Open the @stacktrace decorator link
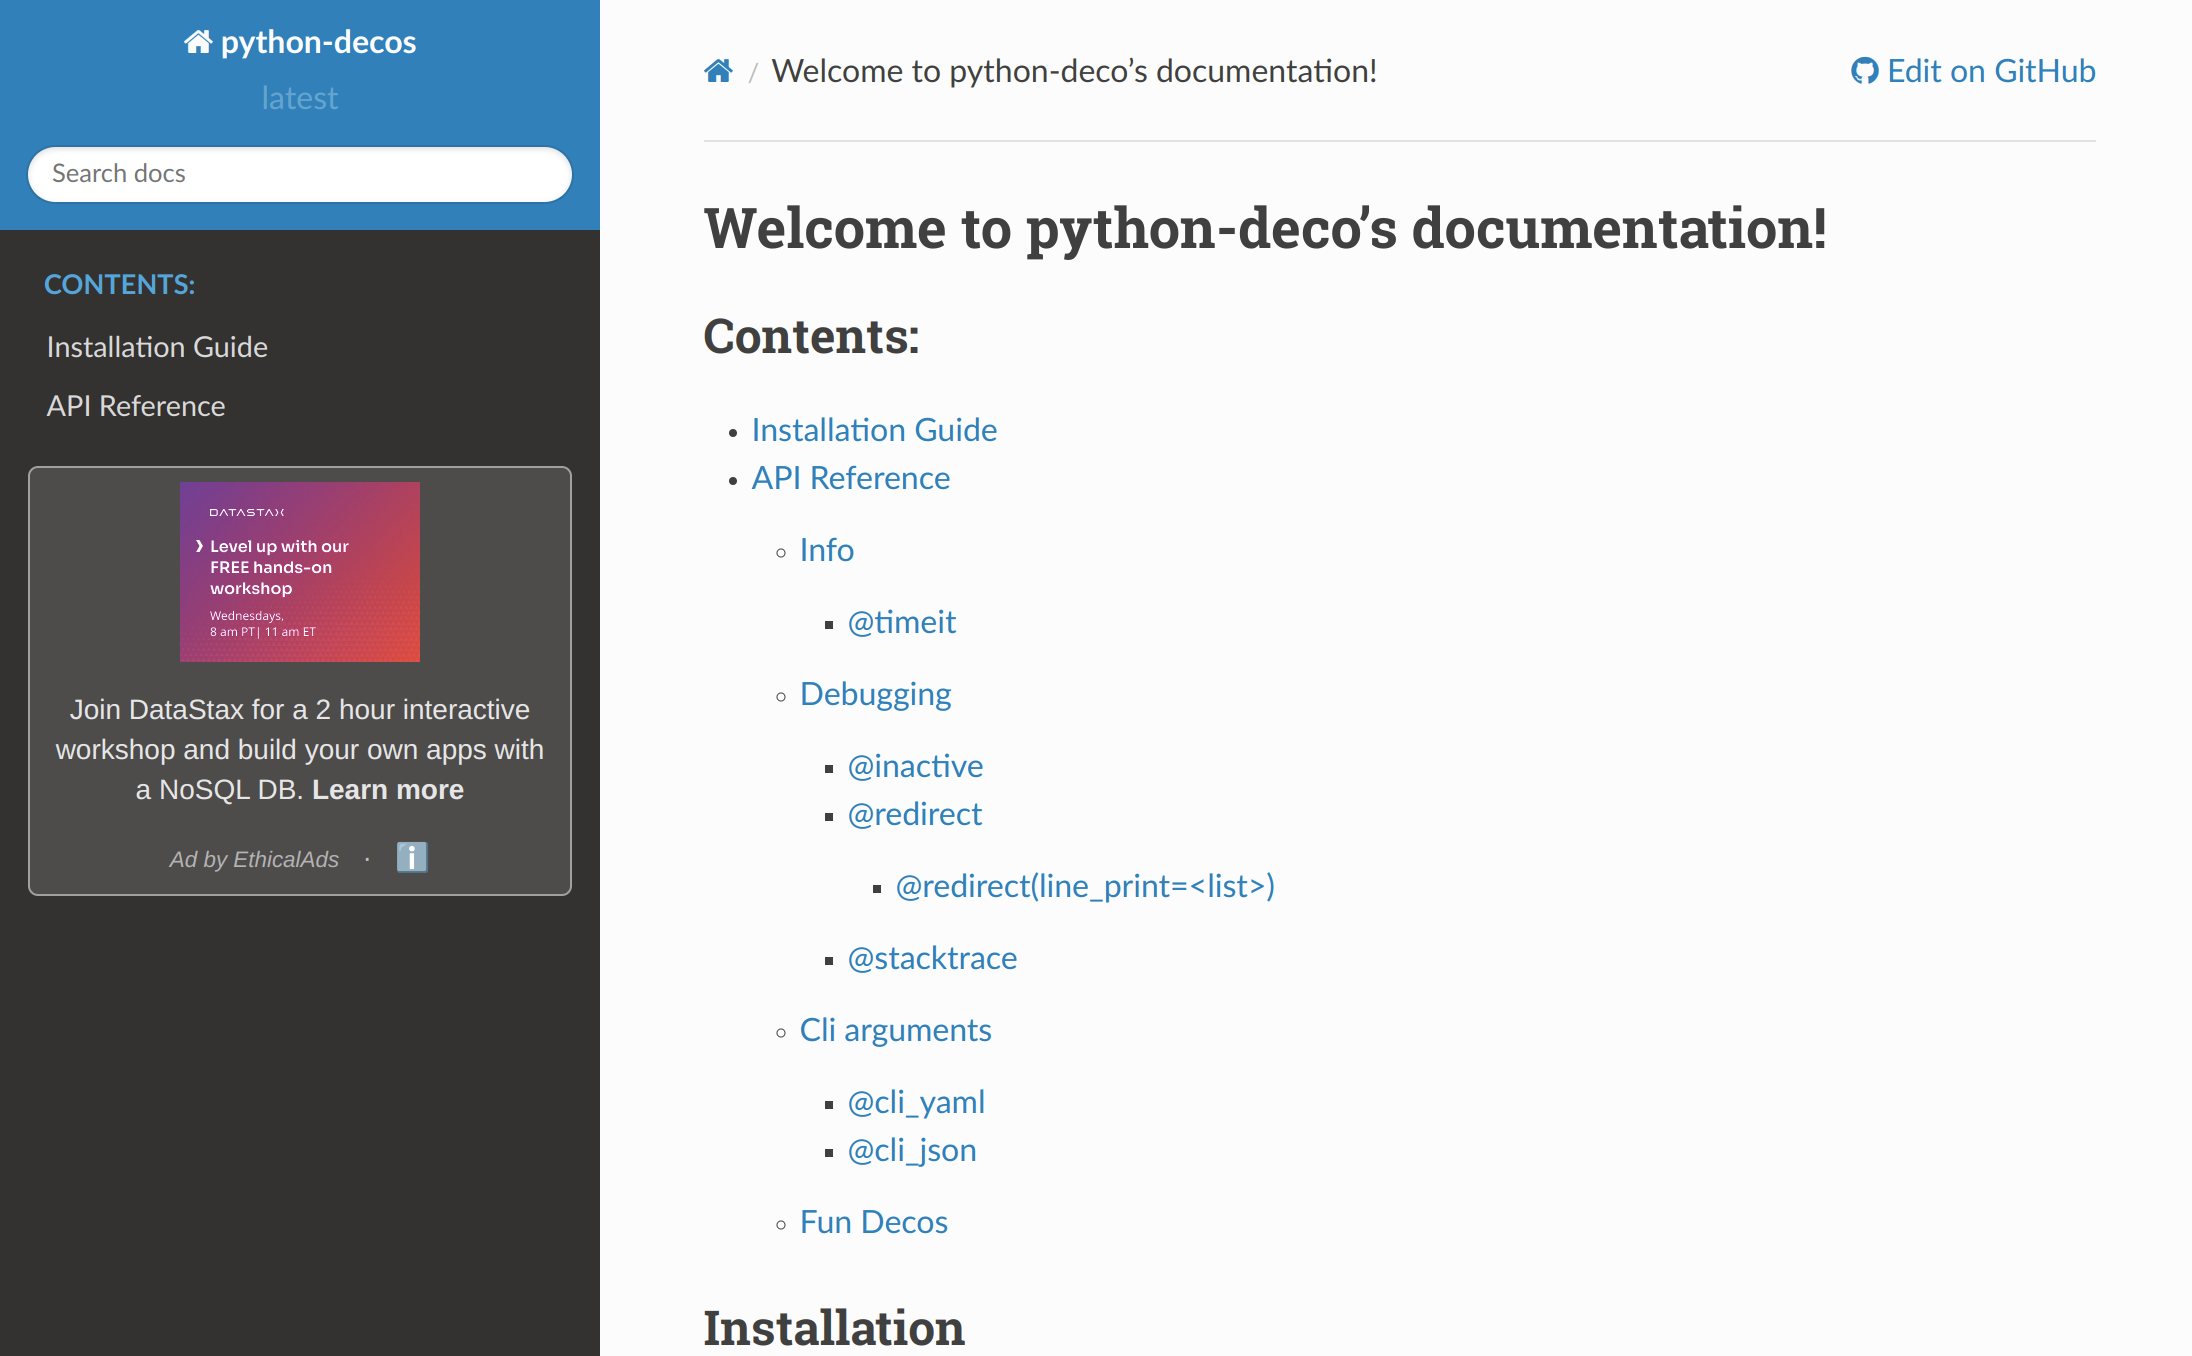Image resolution: width=2192 pixels, height=1356 pixels. [x=933, y=958]
